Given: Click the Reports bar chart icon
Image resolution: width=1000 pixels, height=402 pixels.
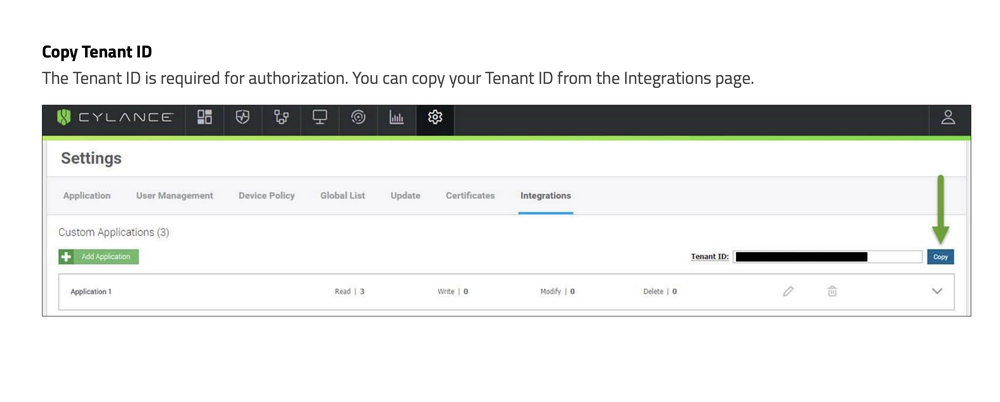Looking at the screenshot, I should [x=396, y=118].
